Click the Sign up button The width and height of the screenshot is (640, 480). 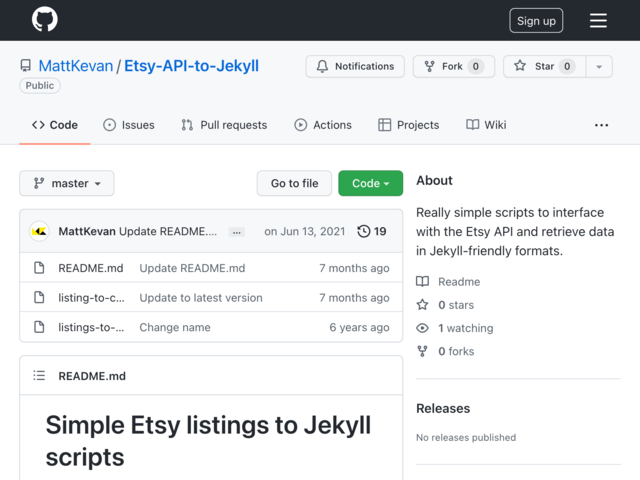[536, 20]
